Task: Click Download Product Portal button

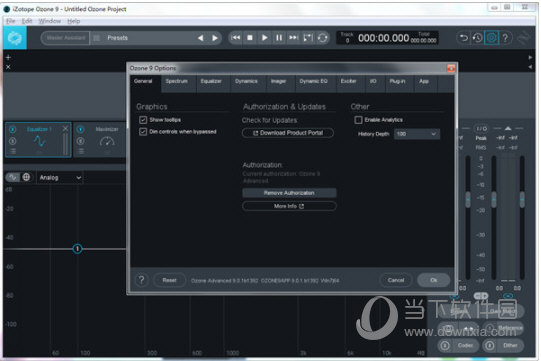Action: (x=288, y=133)
